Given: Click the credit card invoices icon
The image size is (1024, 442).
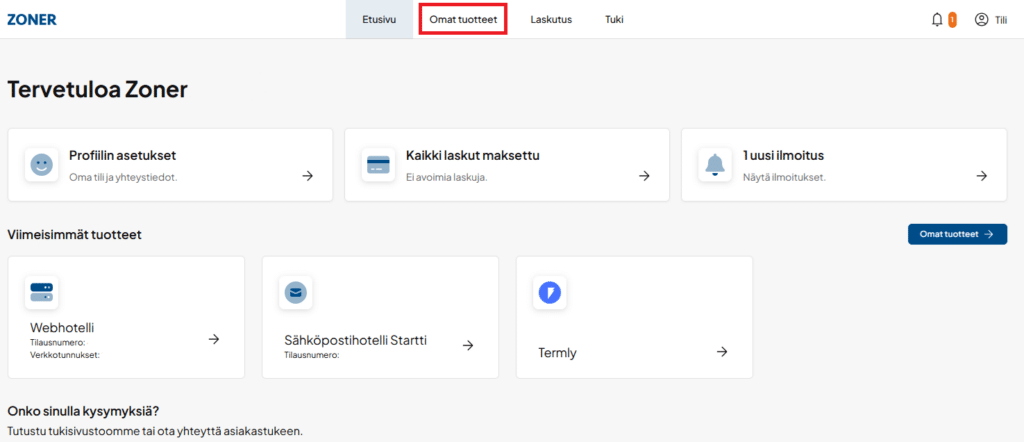Looking at the screenshot, I should (x=378, y=165).
